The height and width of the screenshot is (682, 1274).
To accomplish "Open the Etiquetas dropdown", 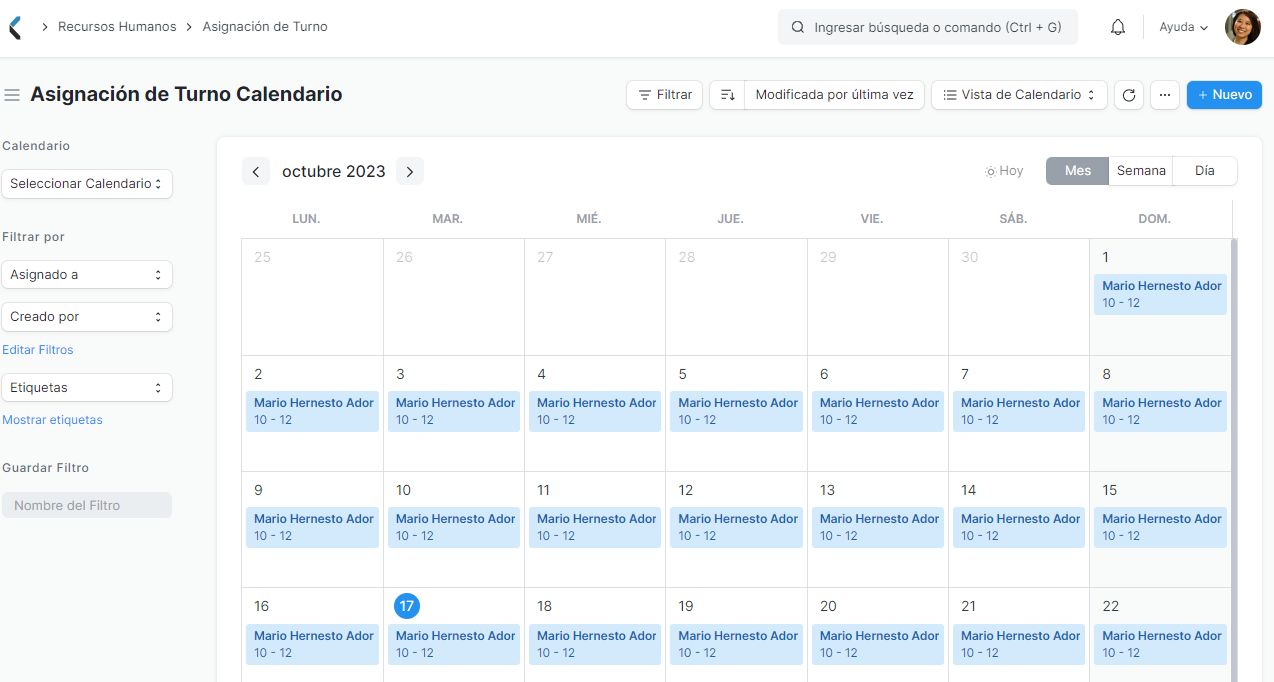I will tap(87, 387).
